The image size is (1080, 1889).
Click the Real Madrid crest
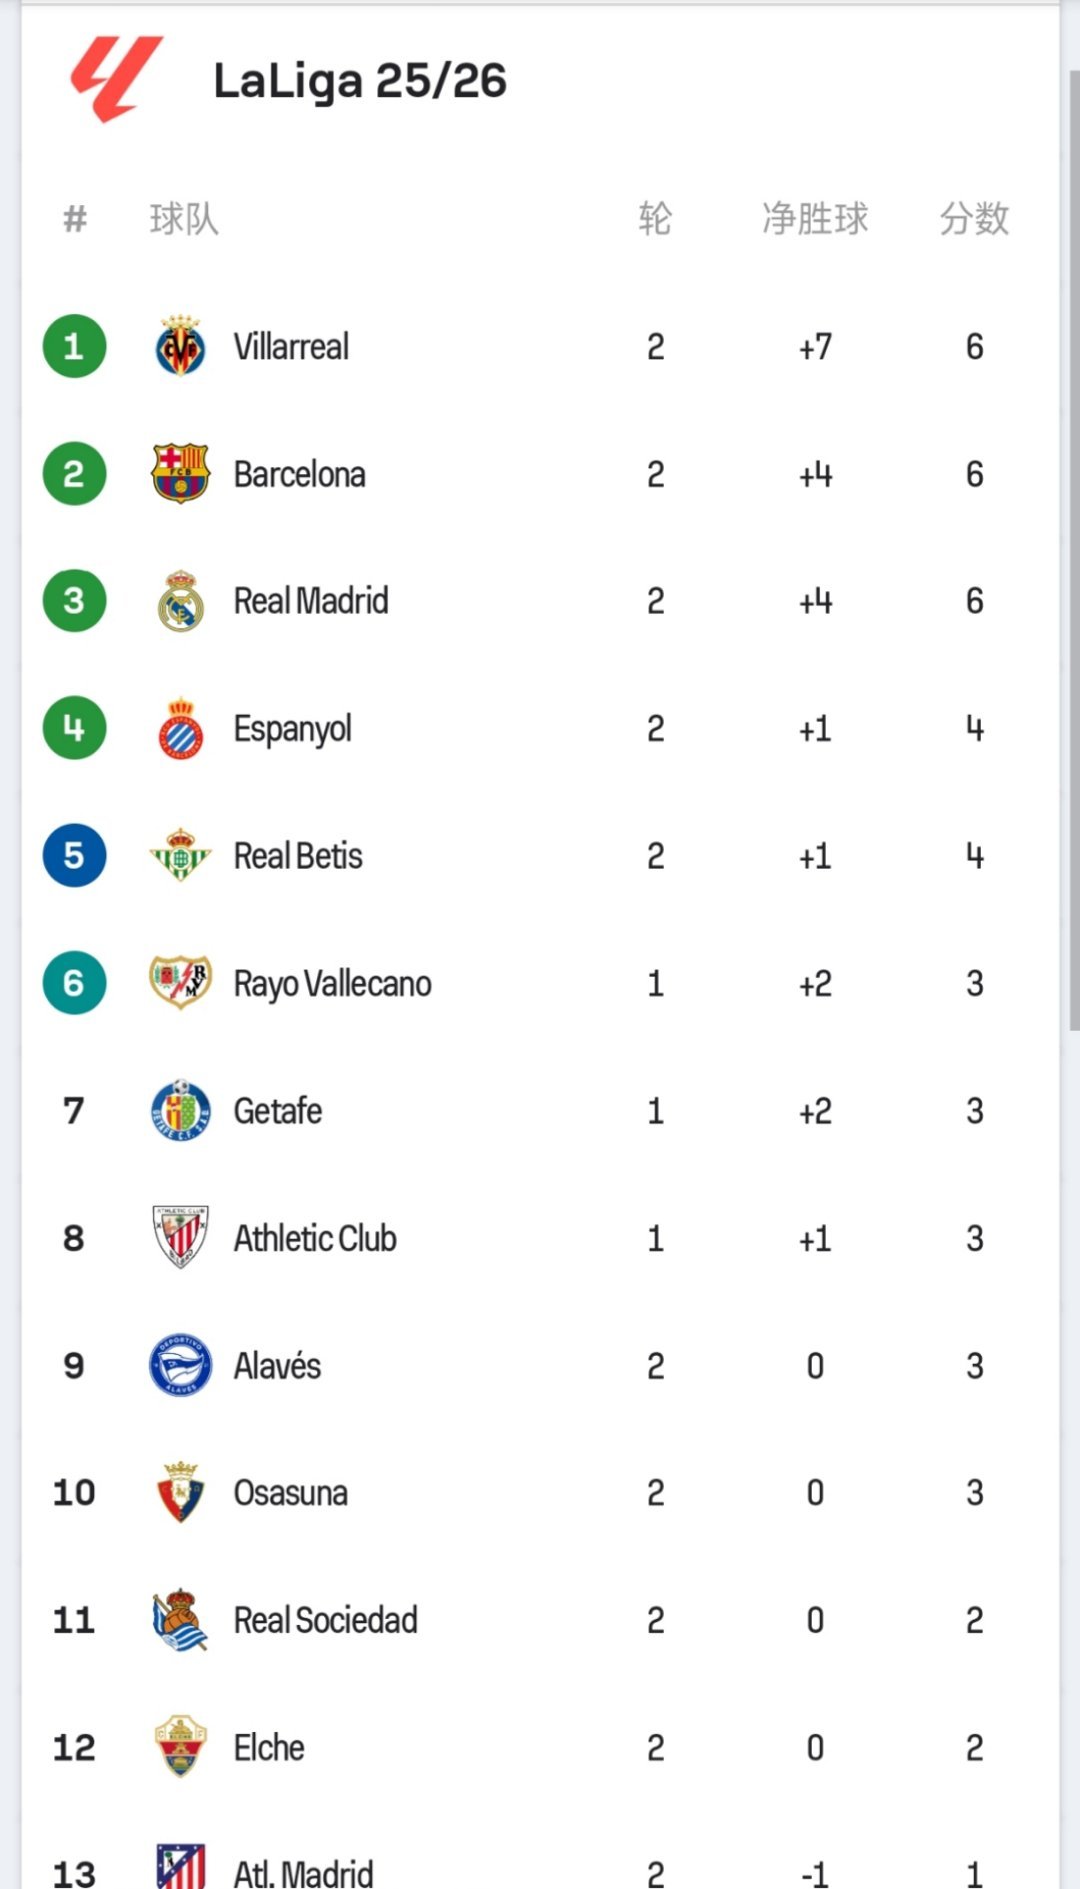(x=180, y=601)
